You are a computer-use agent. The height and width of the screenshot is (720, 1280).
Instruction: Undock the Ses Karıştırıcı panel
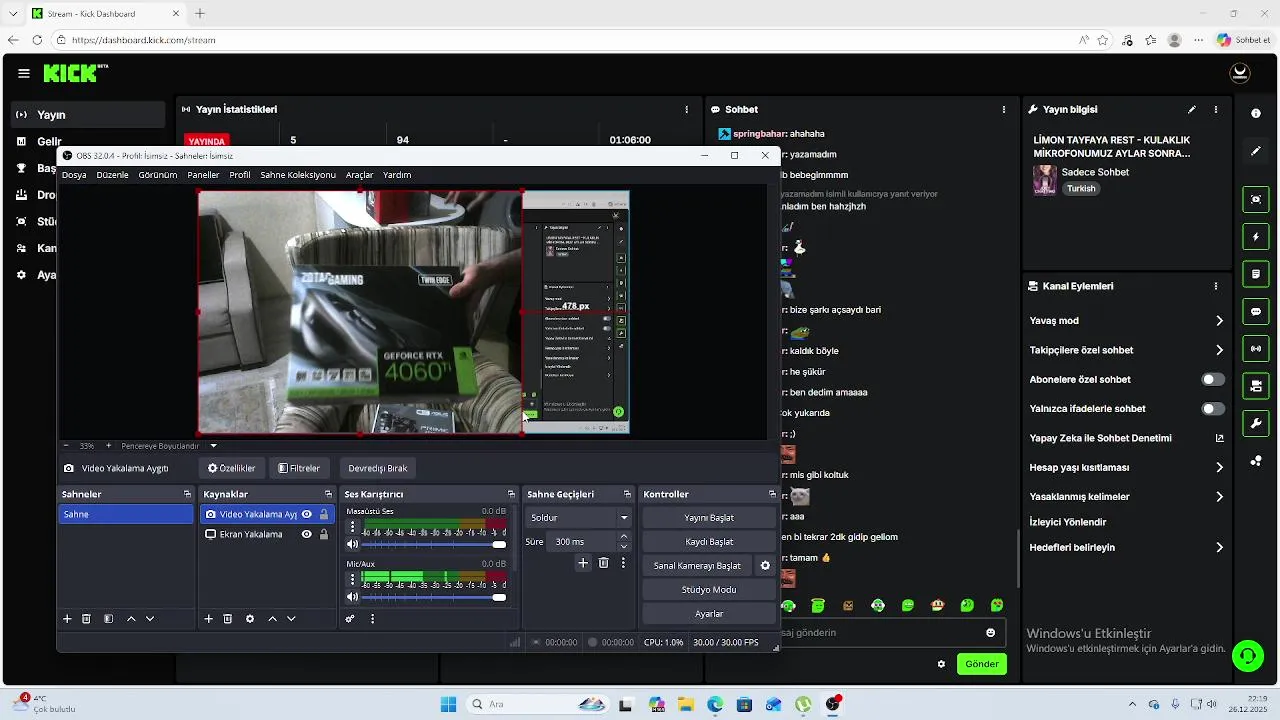point(511,494)
